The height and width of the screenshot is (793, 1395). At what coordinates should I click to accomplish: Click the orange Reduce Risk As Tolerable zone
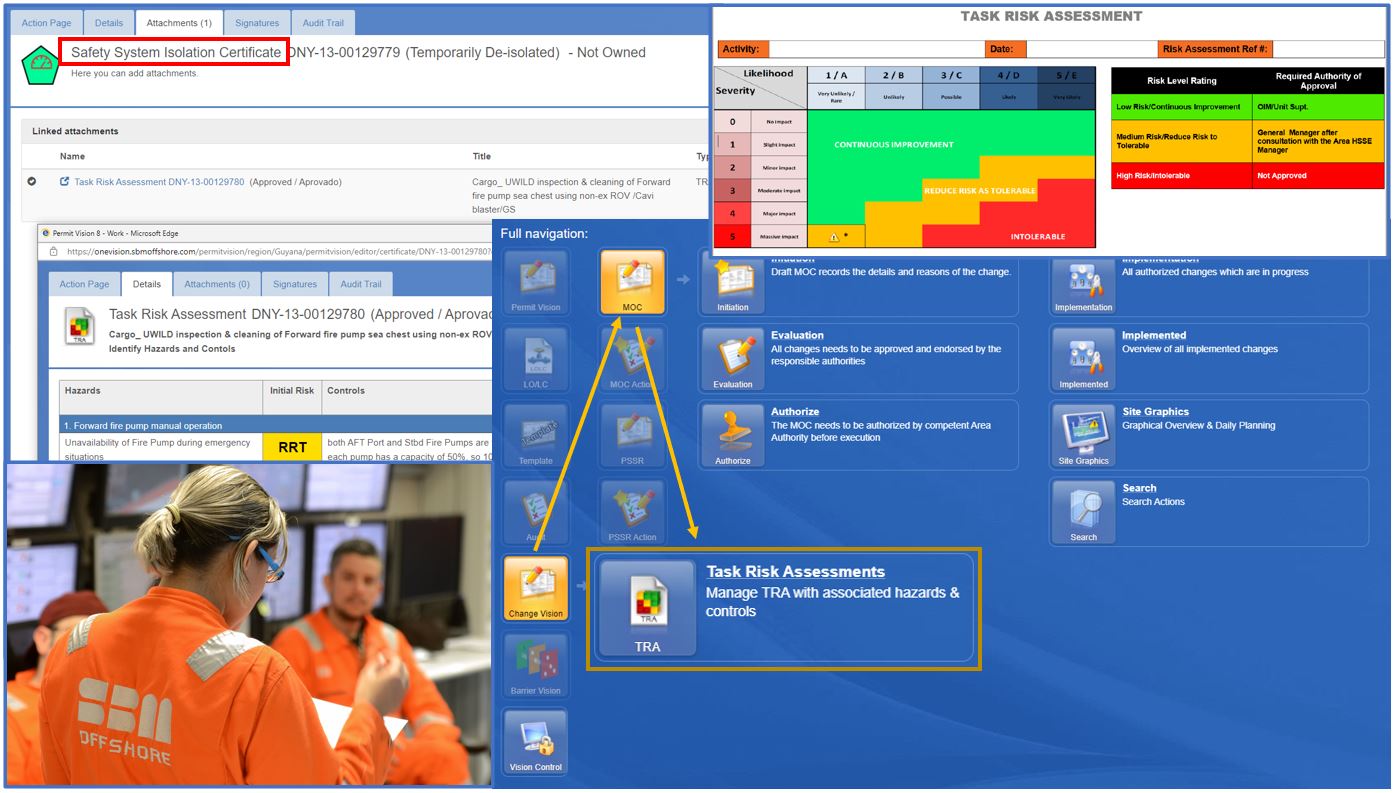[980, 190]
